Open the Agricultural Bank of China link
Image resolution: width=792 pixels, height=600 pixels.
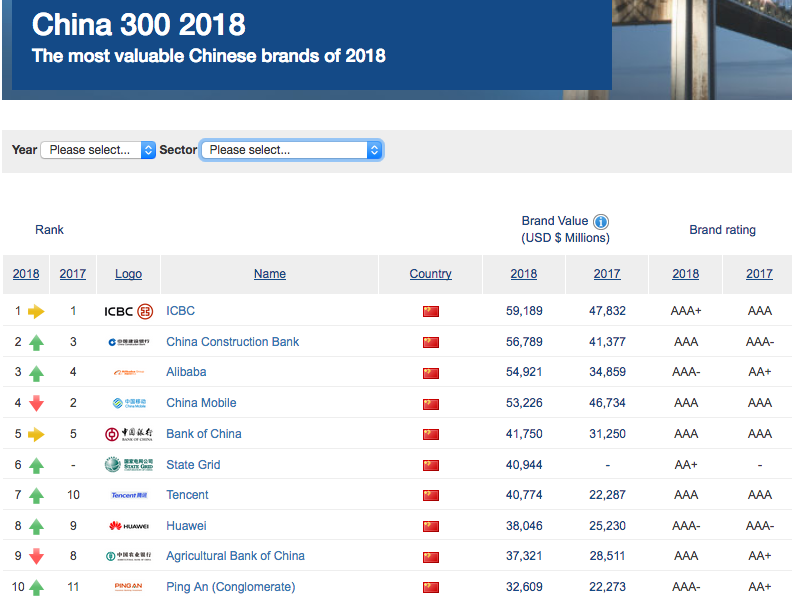coord(235,556)
